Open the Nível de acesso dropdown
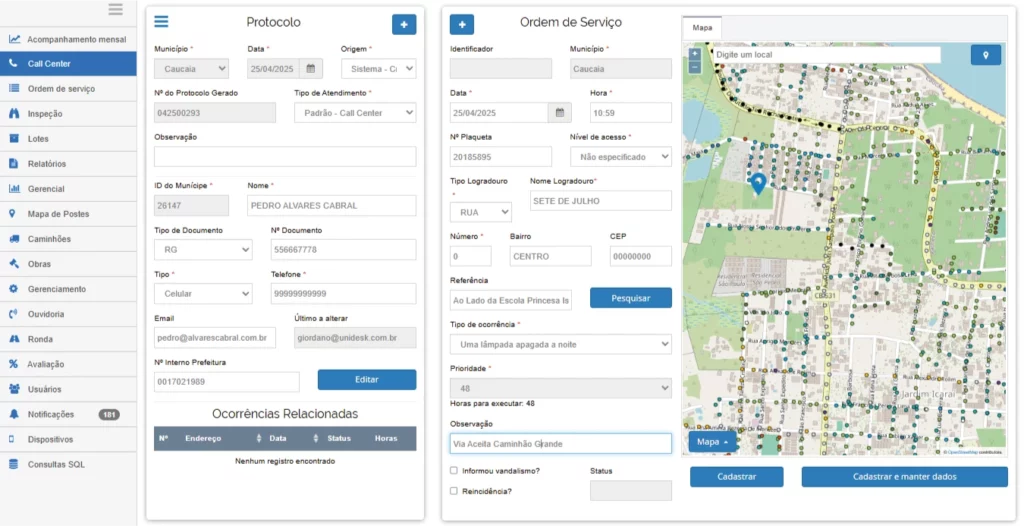The height and width of the screenshot is (526, 1024). coord(620,157)
